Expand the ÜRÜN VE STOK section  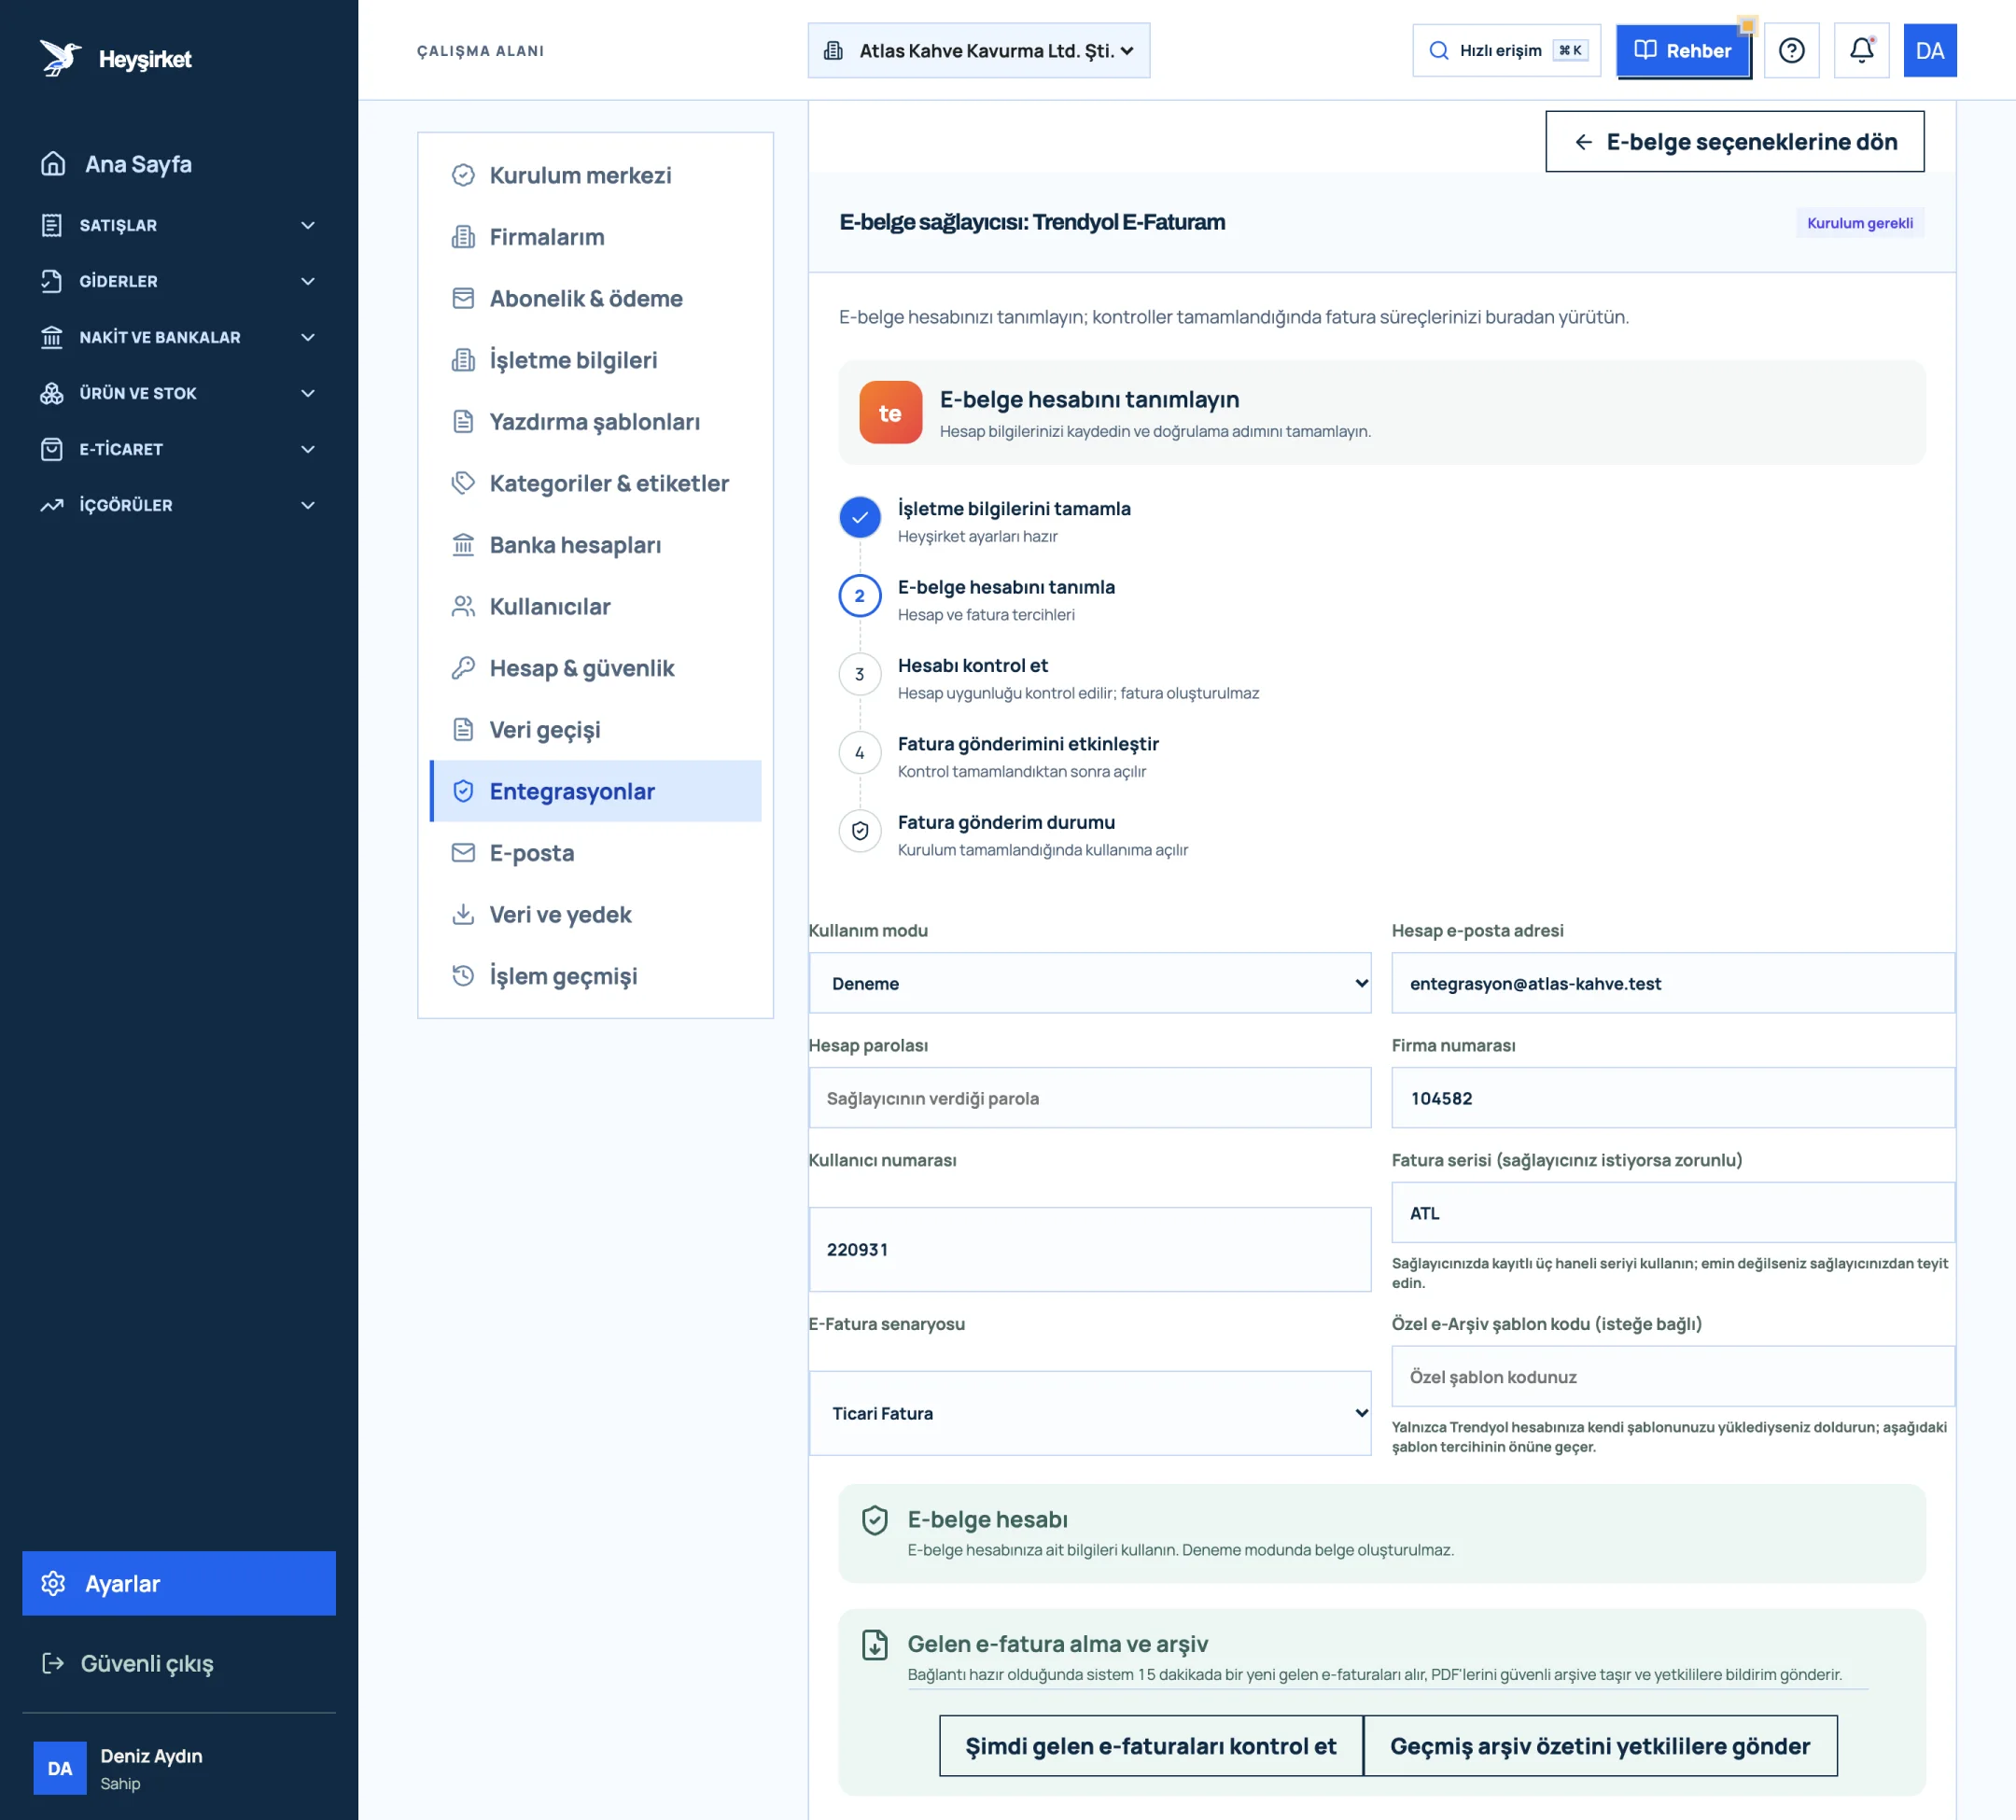point(179,393)
